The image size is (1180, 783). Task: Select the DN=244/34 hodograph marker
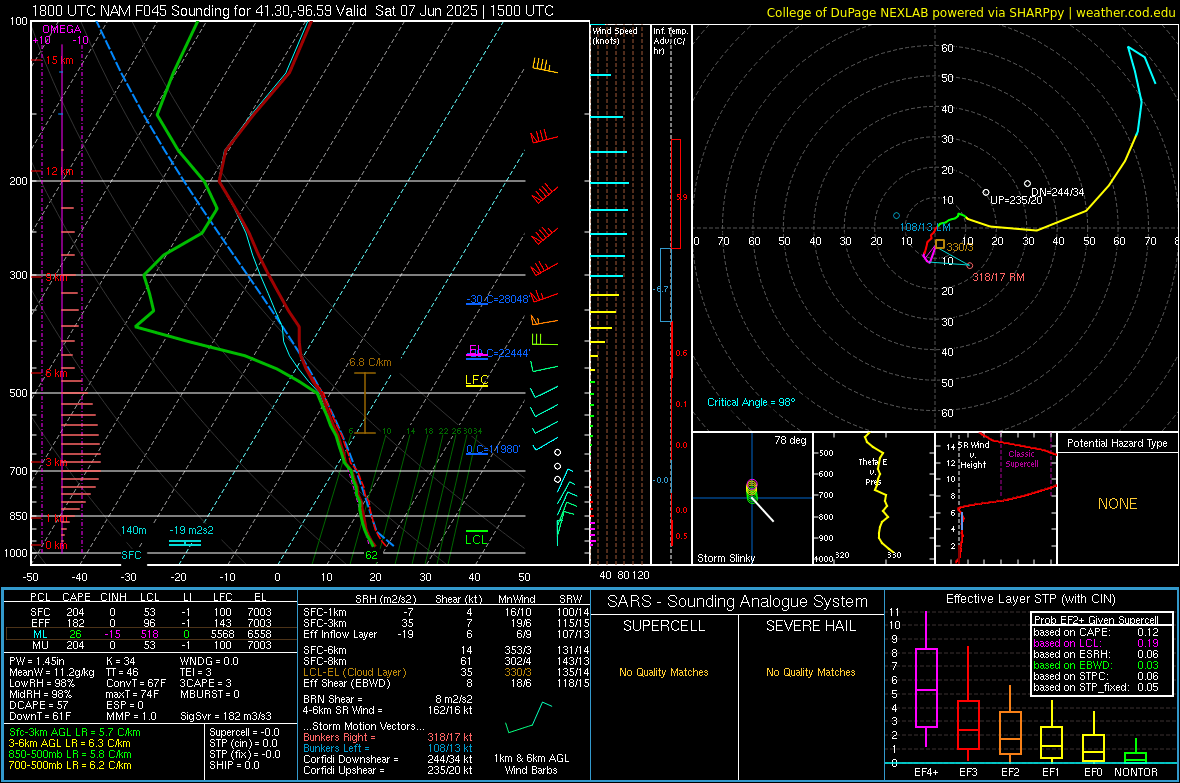[1057, 192]
